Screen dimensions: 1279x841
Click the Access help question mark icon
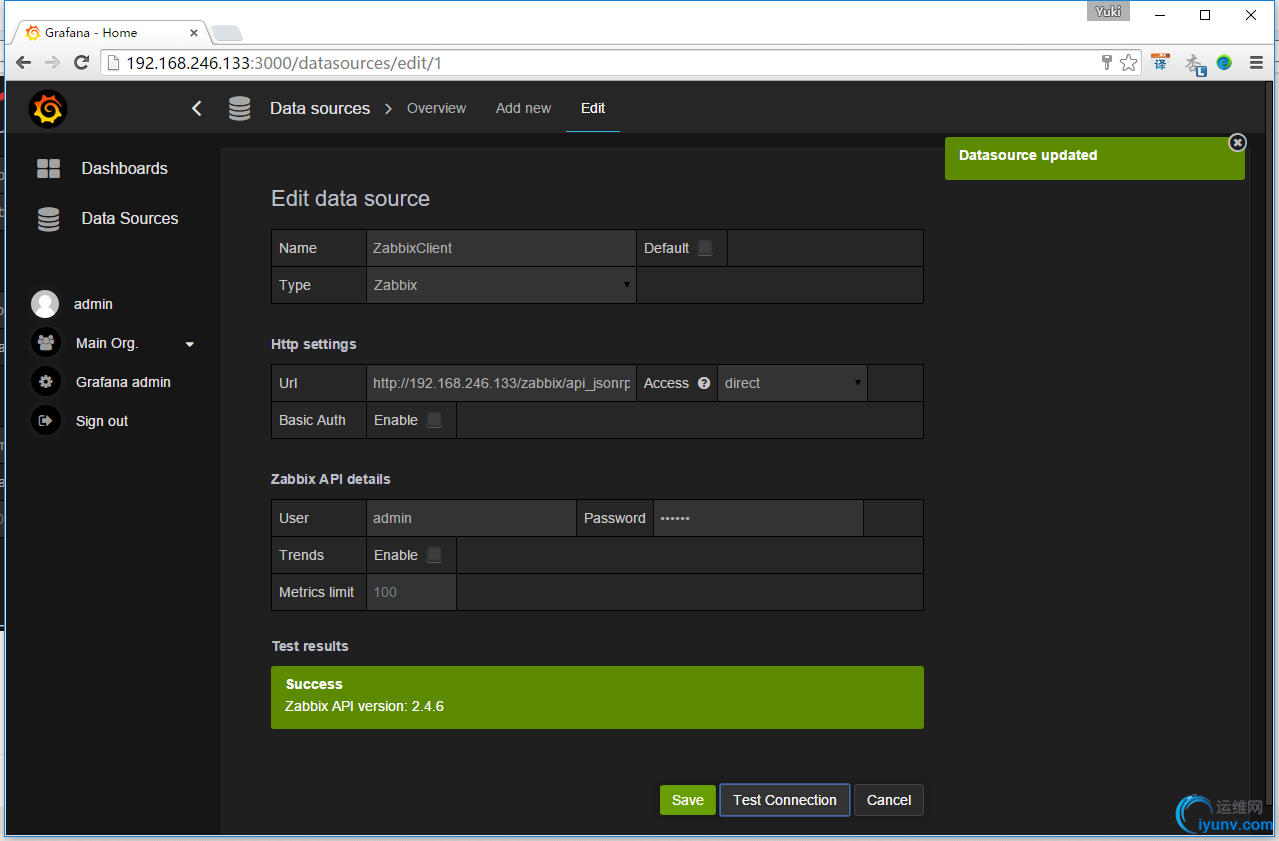click(x=704, y=383)
